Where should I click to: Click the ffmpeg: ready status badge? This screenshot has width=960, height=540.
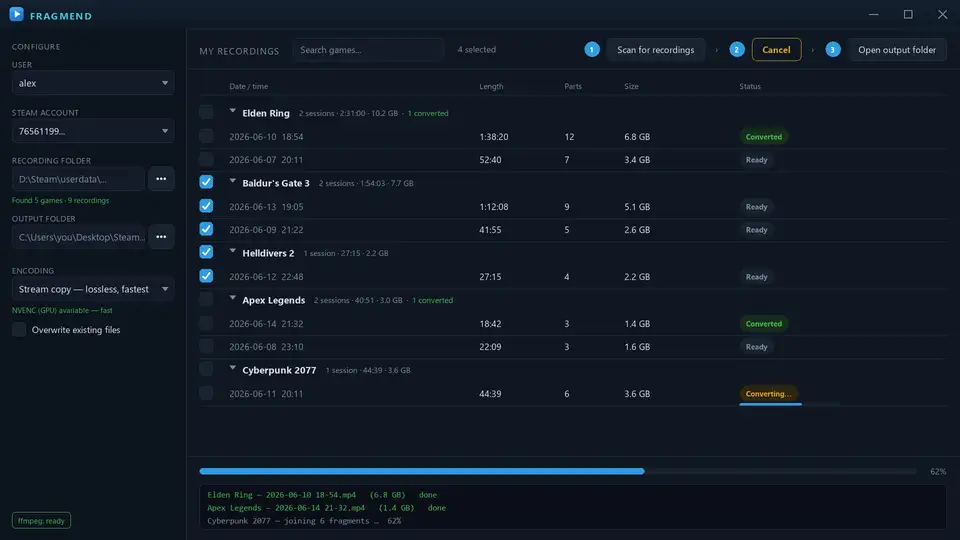(x=41, y=520)
